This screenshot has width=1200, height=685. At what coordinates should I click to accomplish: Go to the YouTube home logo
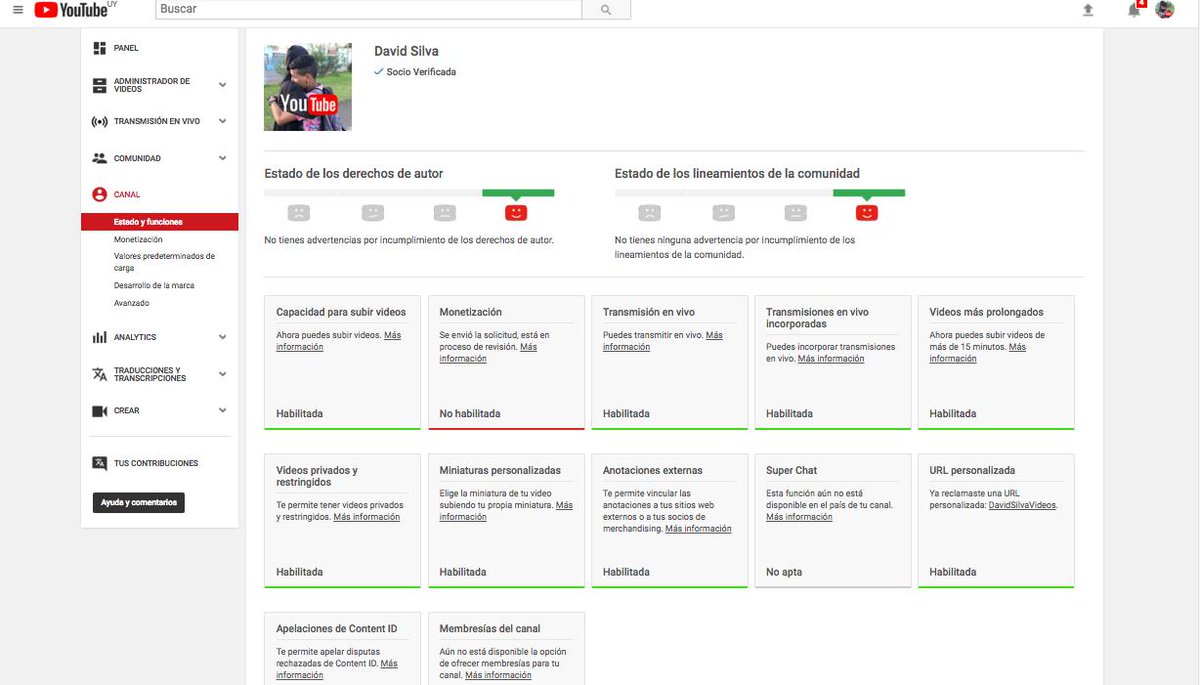coord(71,10)
